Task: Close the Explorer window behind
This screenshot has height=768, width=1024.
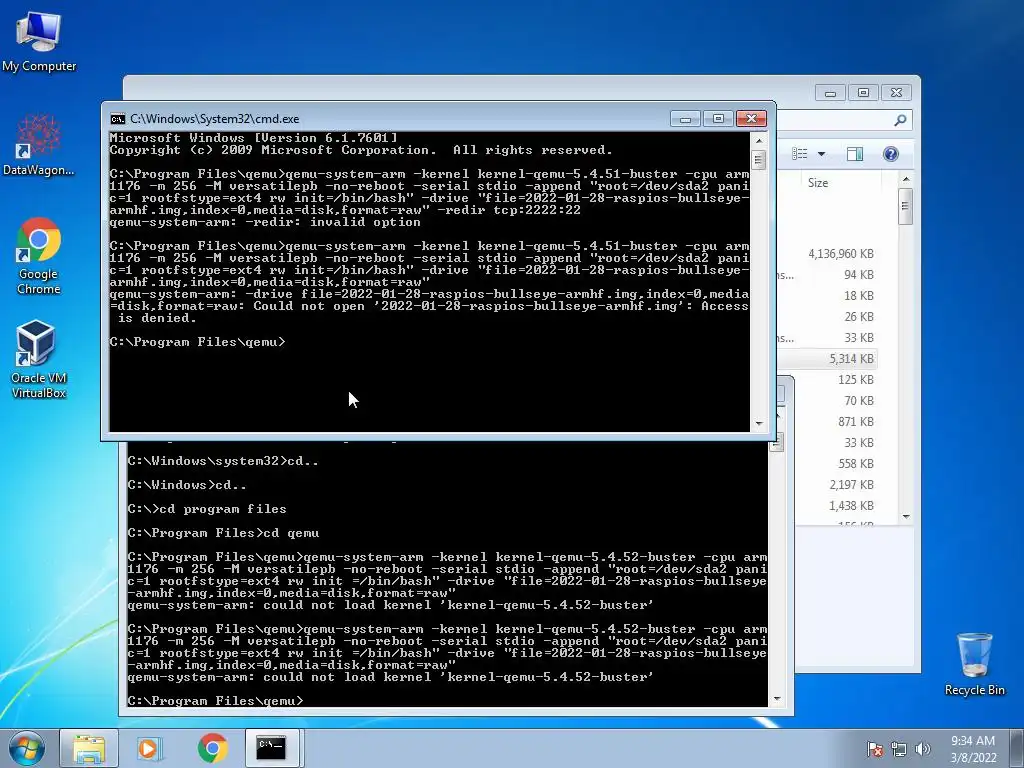Action: 897,93
